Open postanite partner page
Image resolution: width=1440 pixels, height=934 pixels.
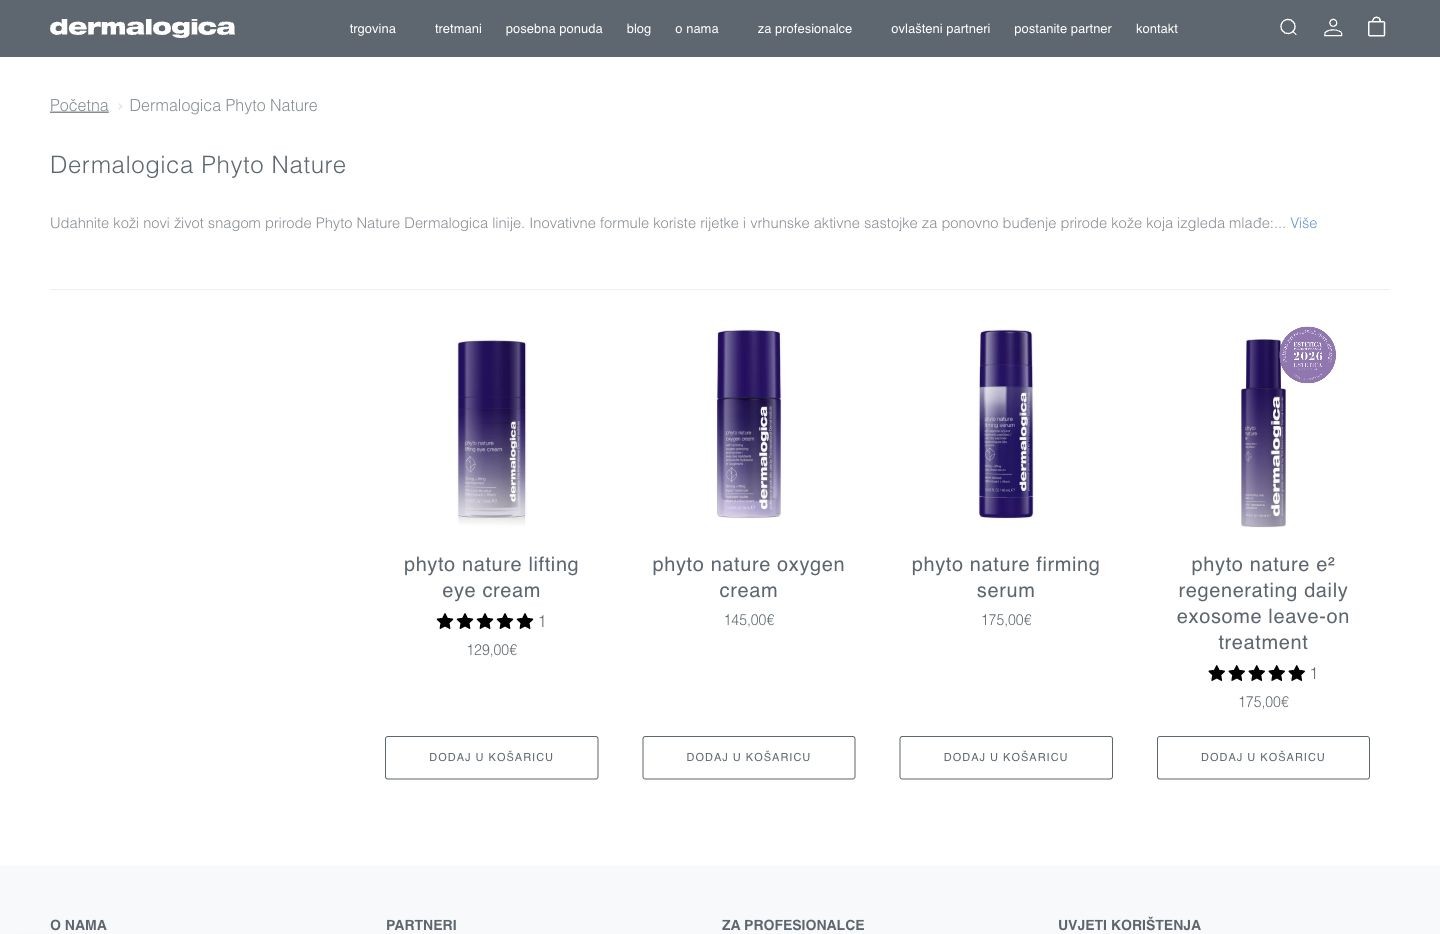tap(1063, 29)
